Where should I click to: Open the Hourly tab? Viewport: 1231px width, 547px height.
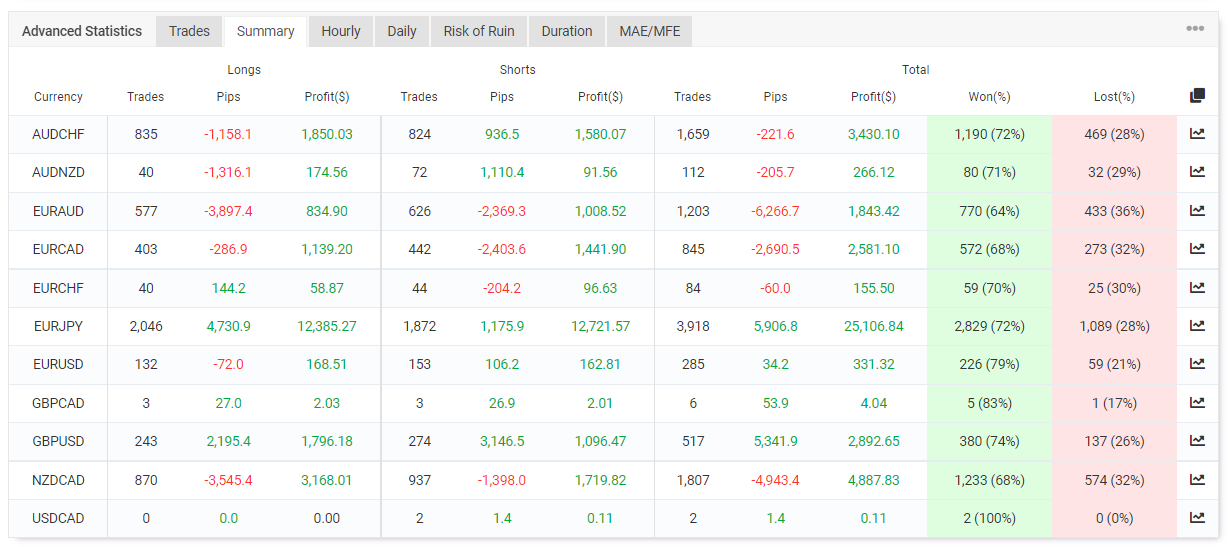341,31
